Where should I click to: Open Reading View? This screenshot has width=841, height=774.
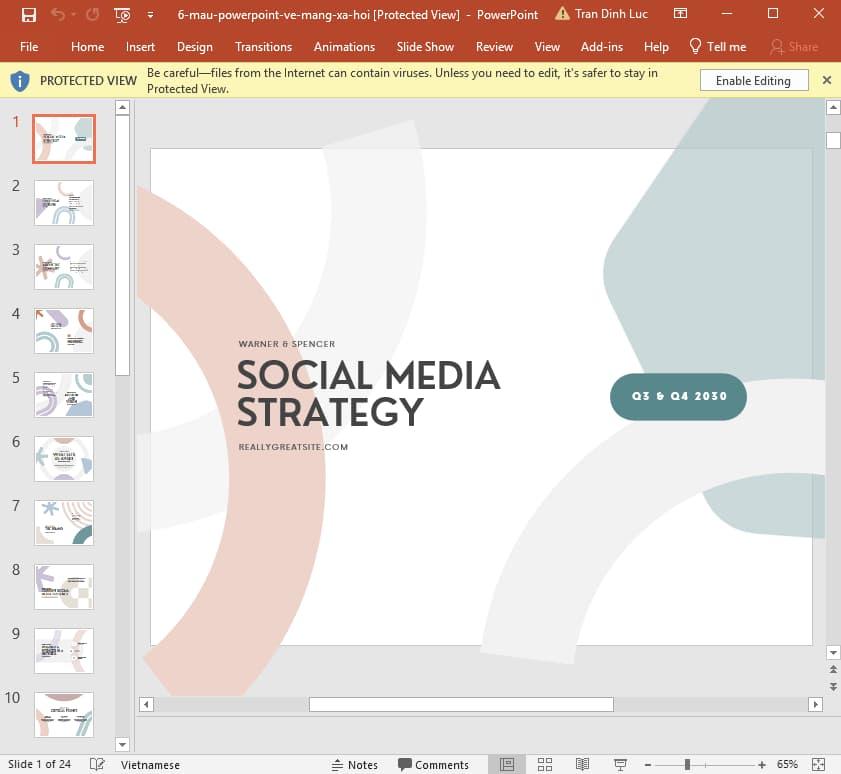coord(583,764)
